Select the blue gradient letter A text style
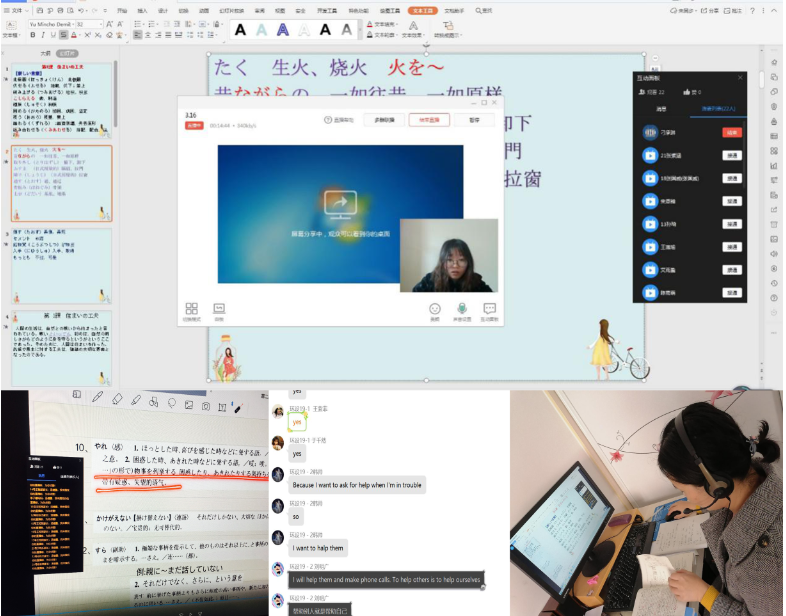Viewport: 786px width, 616px height. (x=262, y=30)
